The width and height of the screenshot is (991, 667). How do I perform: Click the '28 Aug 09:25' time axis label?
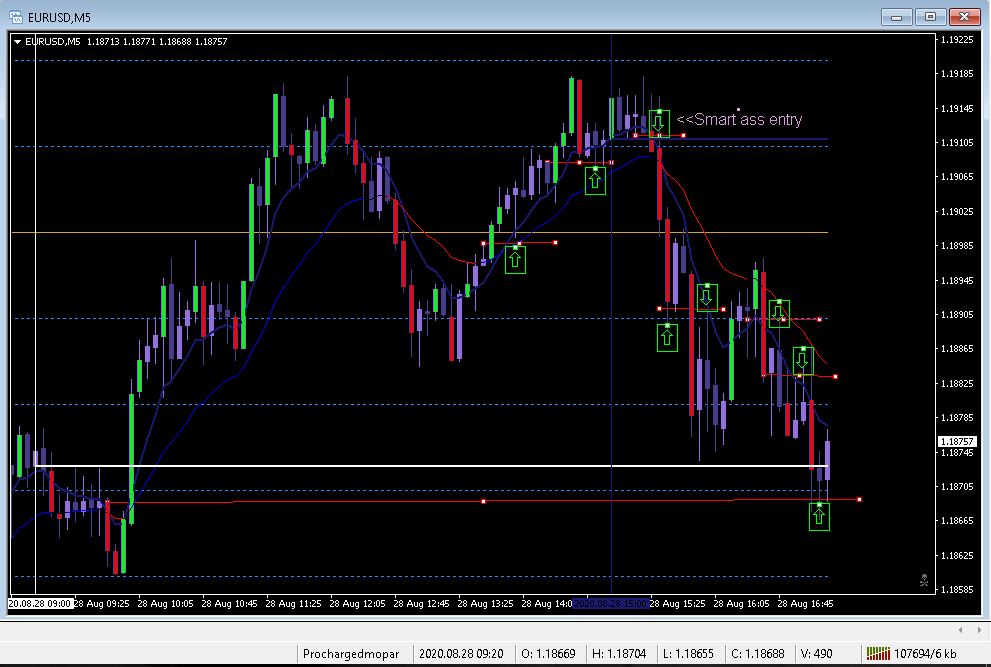(101, 603)
